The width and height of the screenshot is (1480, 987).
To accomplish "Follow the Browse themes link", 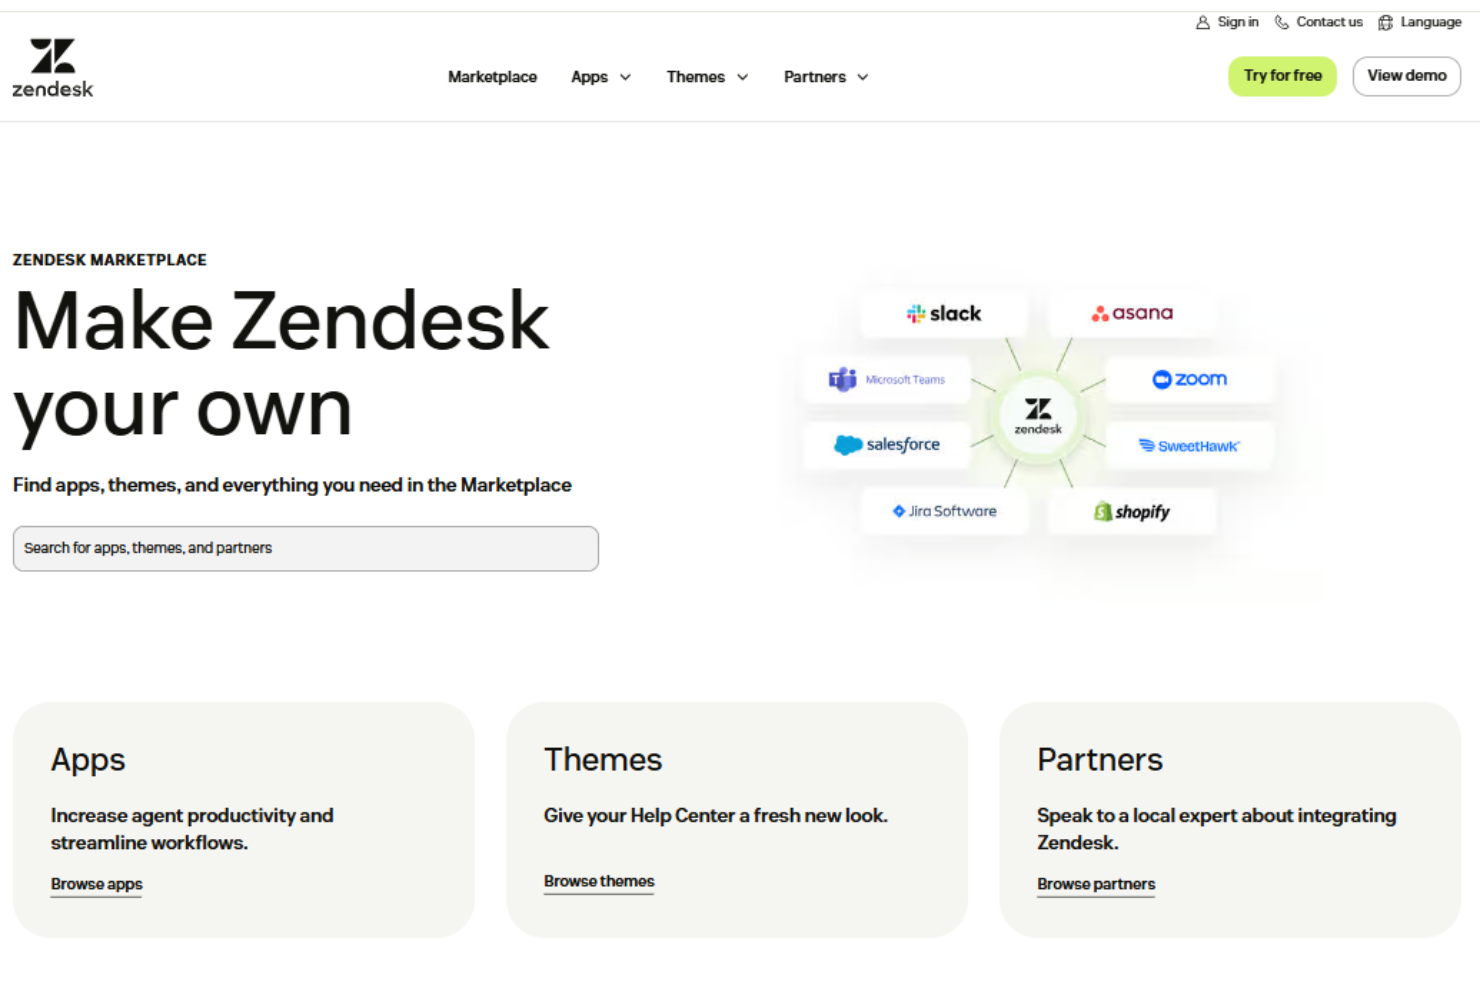I will tap(598, 881).
